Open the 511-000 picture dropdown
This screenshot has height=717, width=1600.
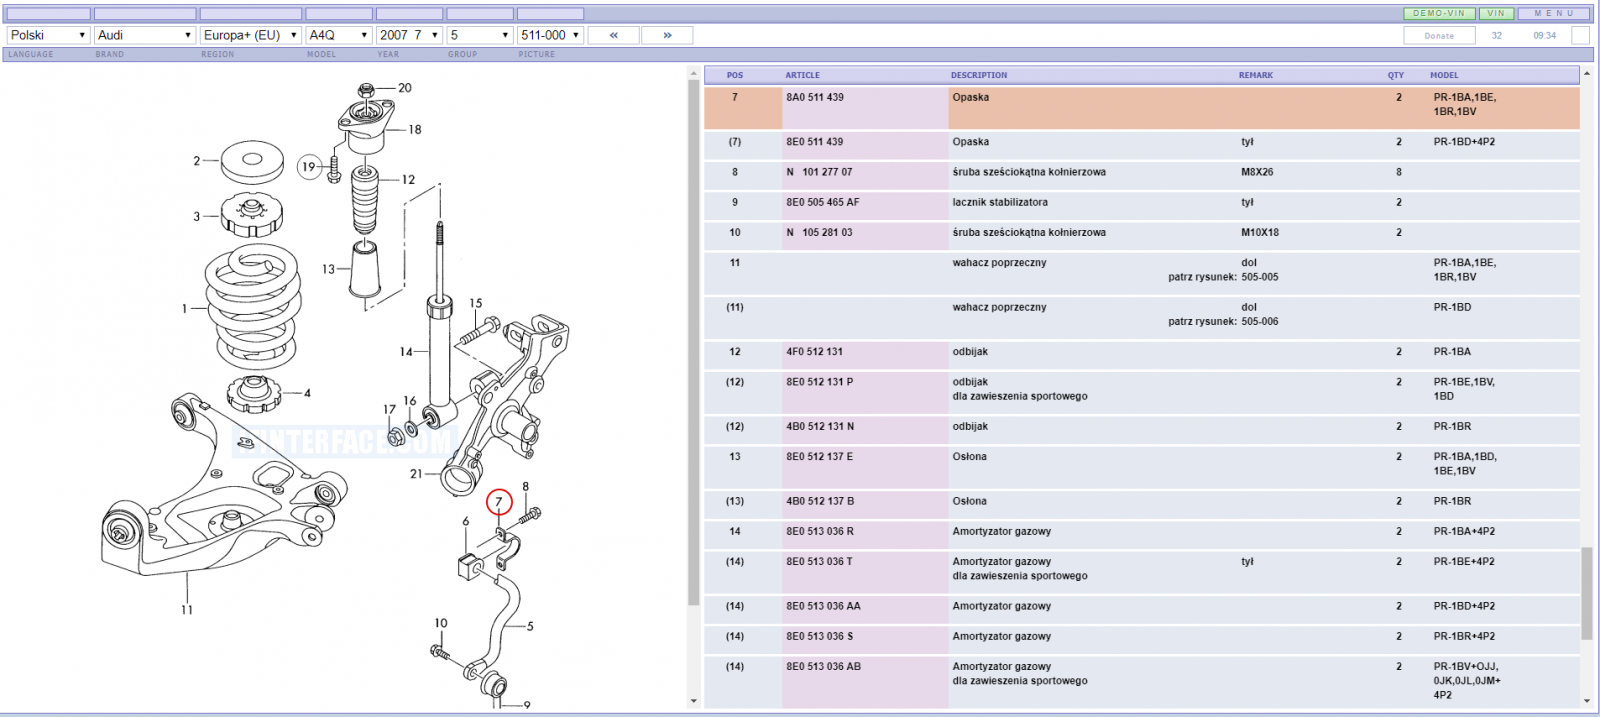coord(550,35)
